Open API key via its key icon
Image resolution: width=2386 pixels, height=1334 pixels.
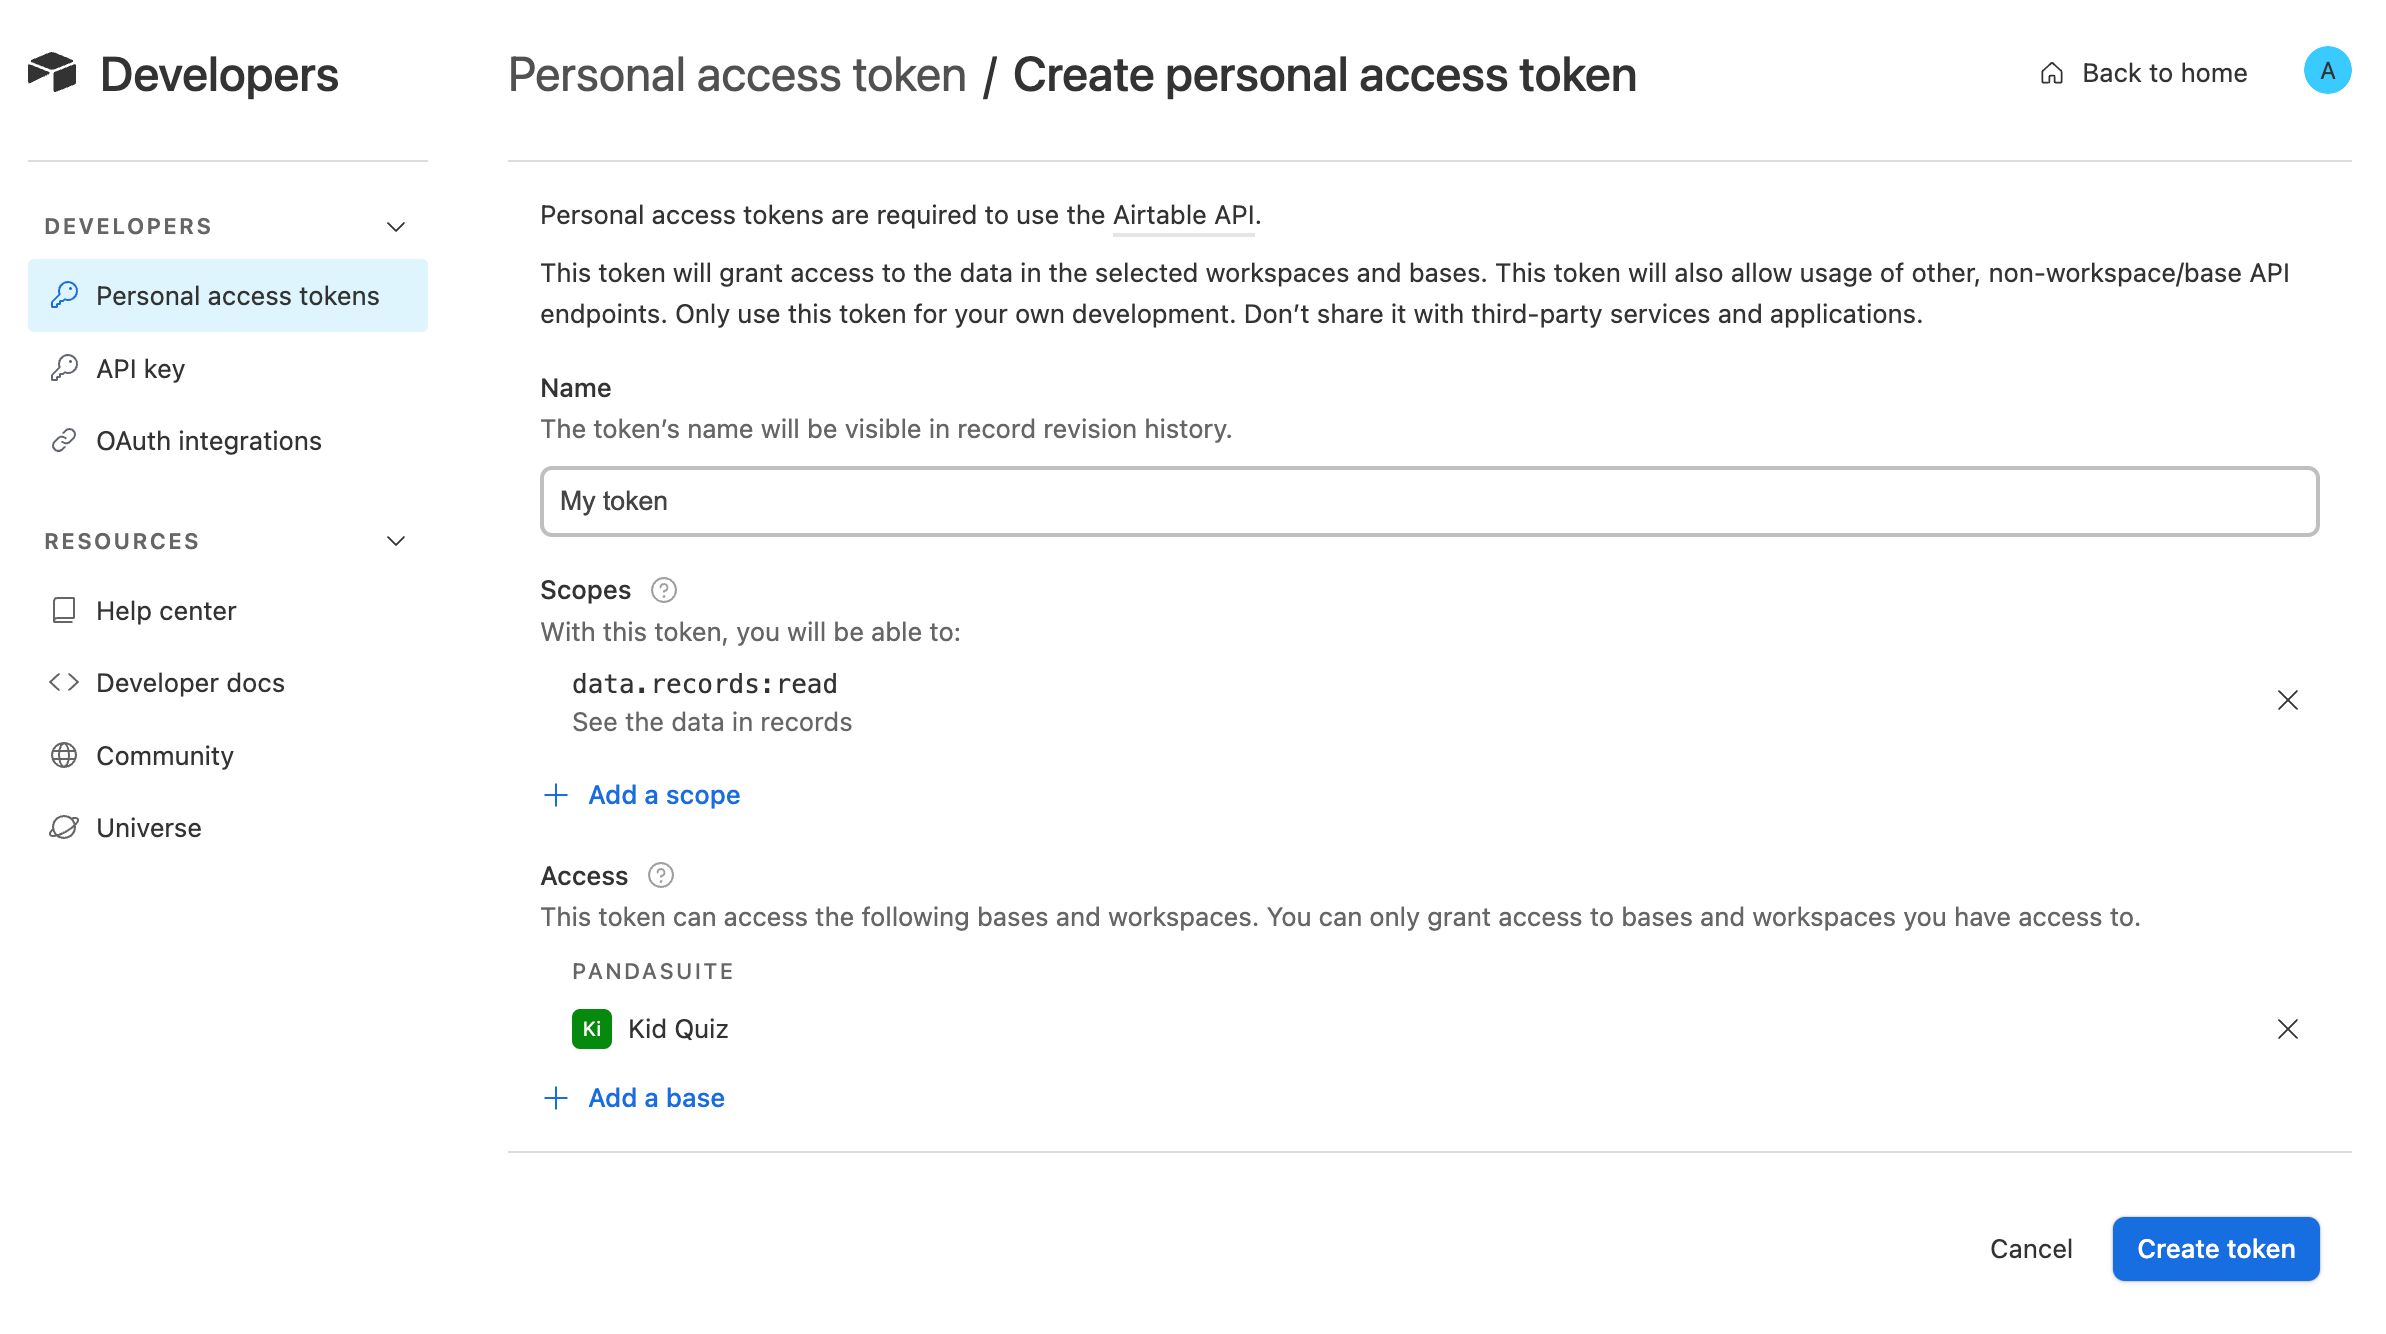point(65,368)
